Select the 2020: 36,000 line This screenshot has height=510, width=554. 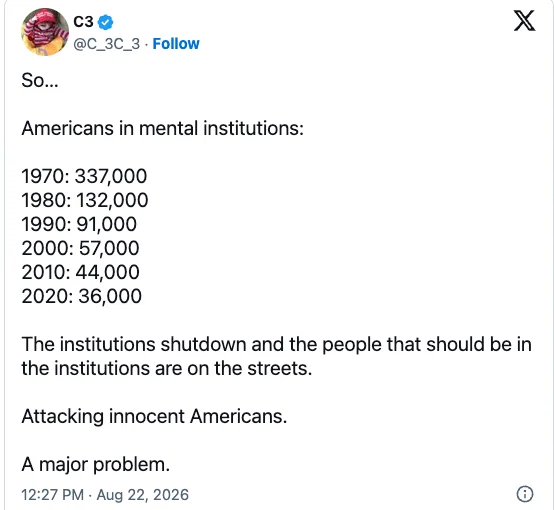(x=82, y=296)
